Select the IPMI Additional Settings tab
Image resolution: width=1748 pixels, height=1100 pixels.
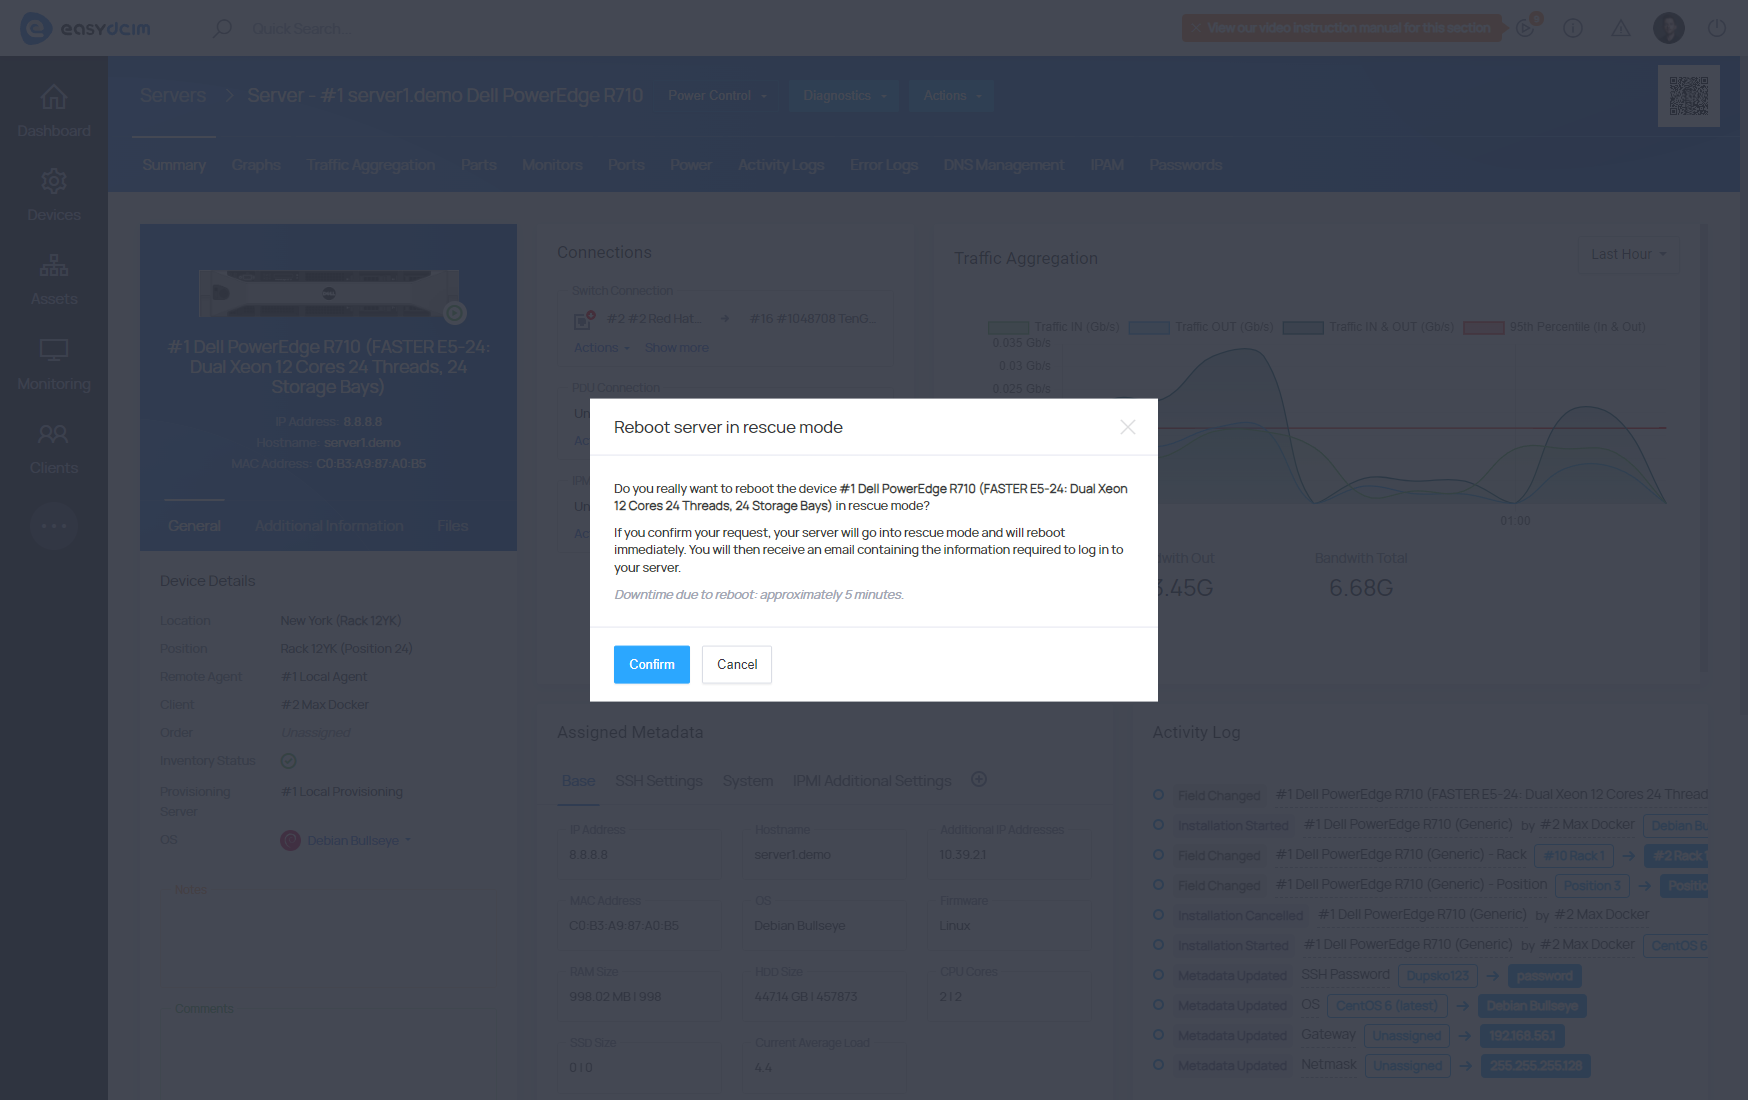tap(872, 781)
